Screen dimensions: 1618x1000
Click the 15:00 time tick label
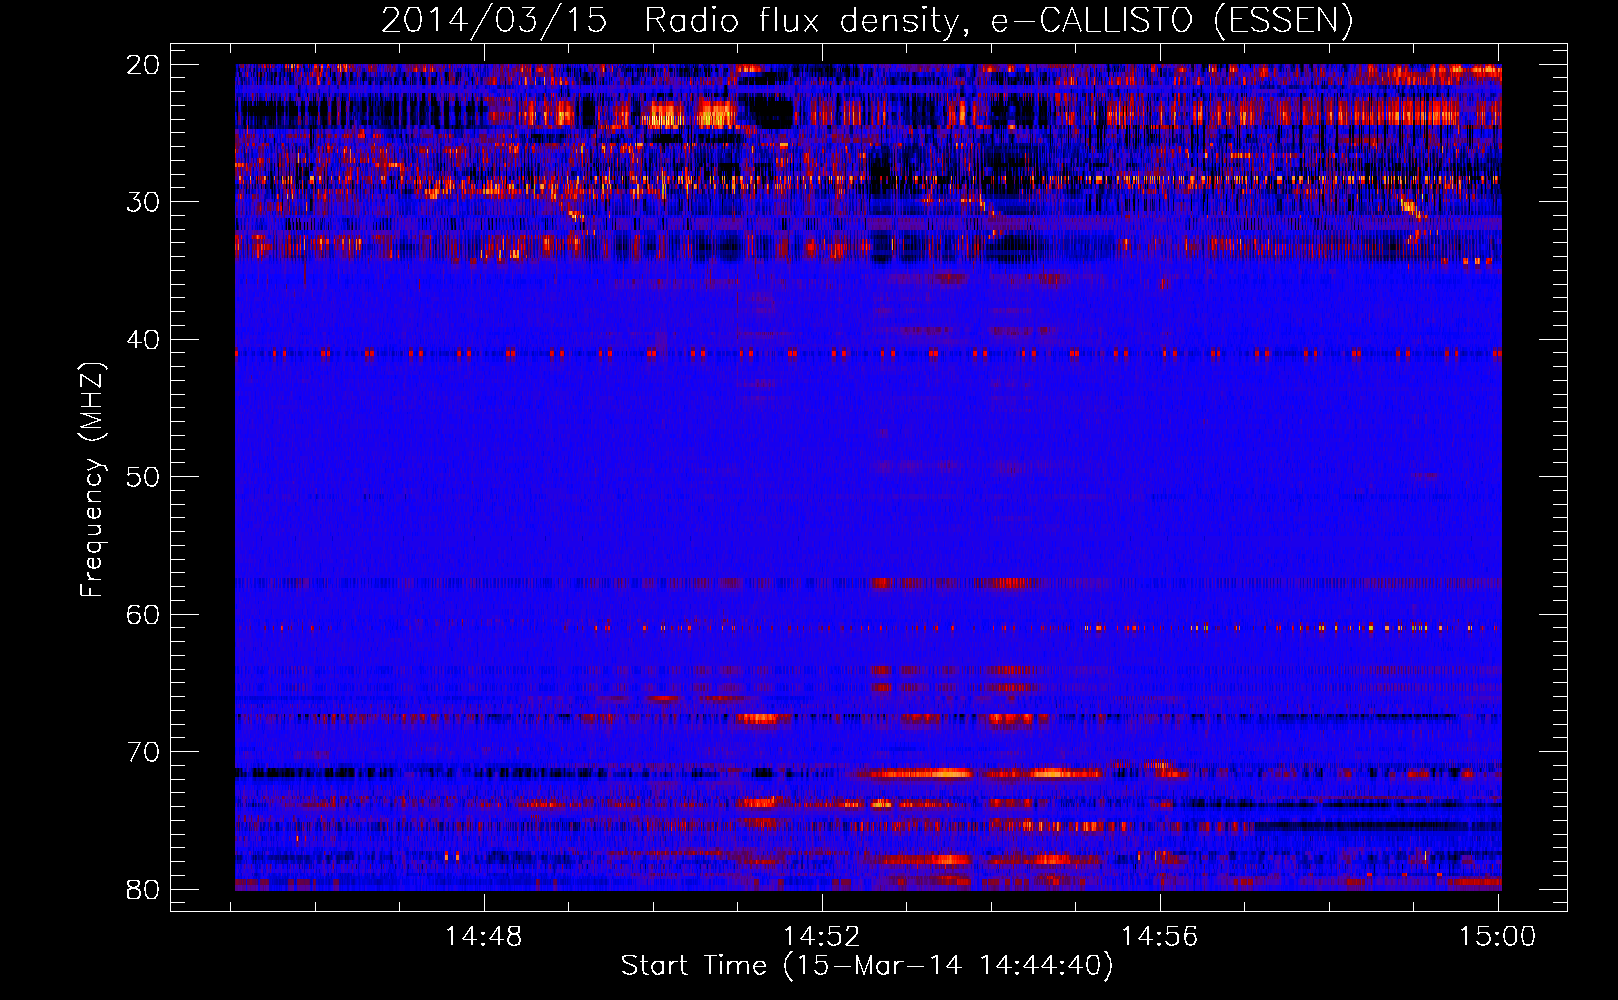tap(1497, 937)
